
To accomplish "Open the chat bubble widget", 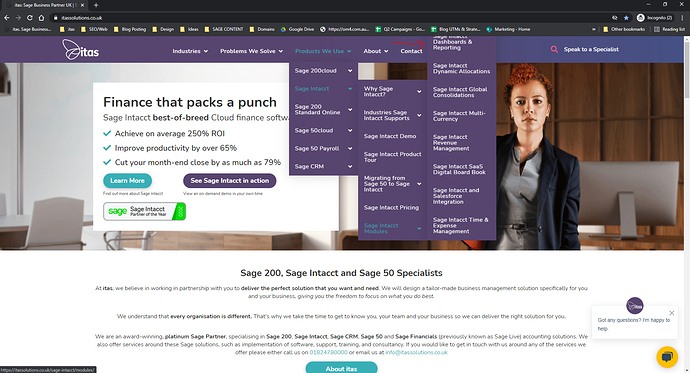I will click(x=667, y=357).
